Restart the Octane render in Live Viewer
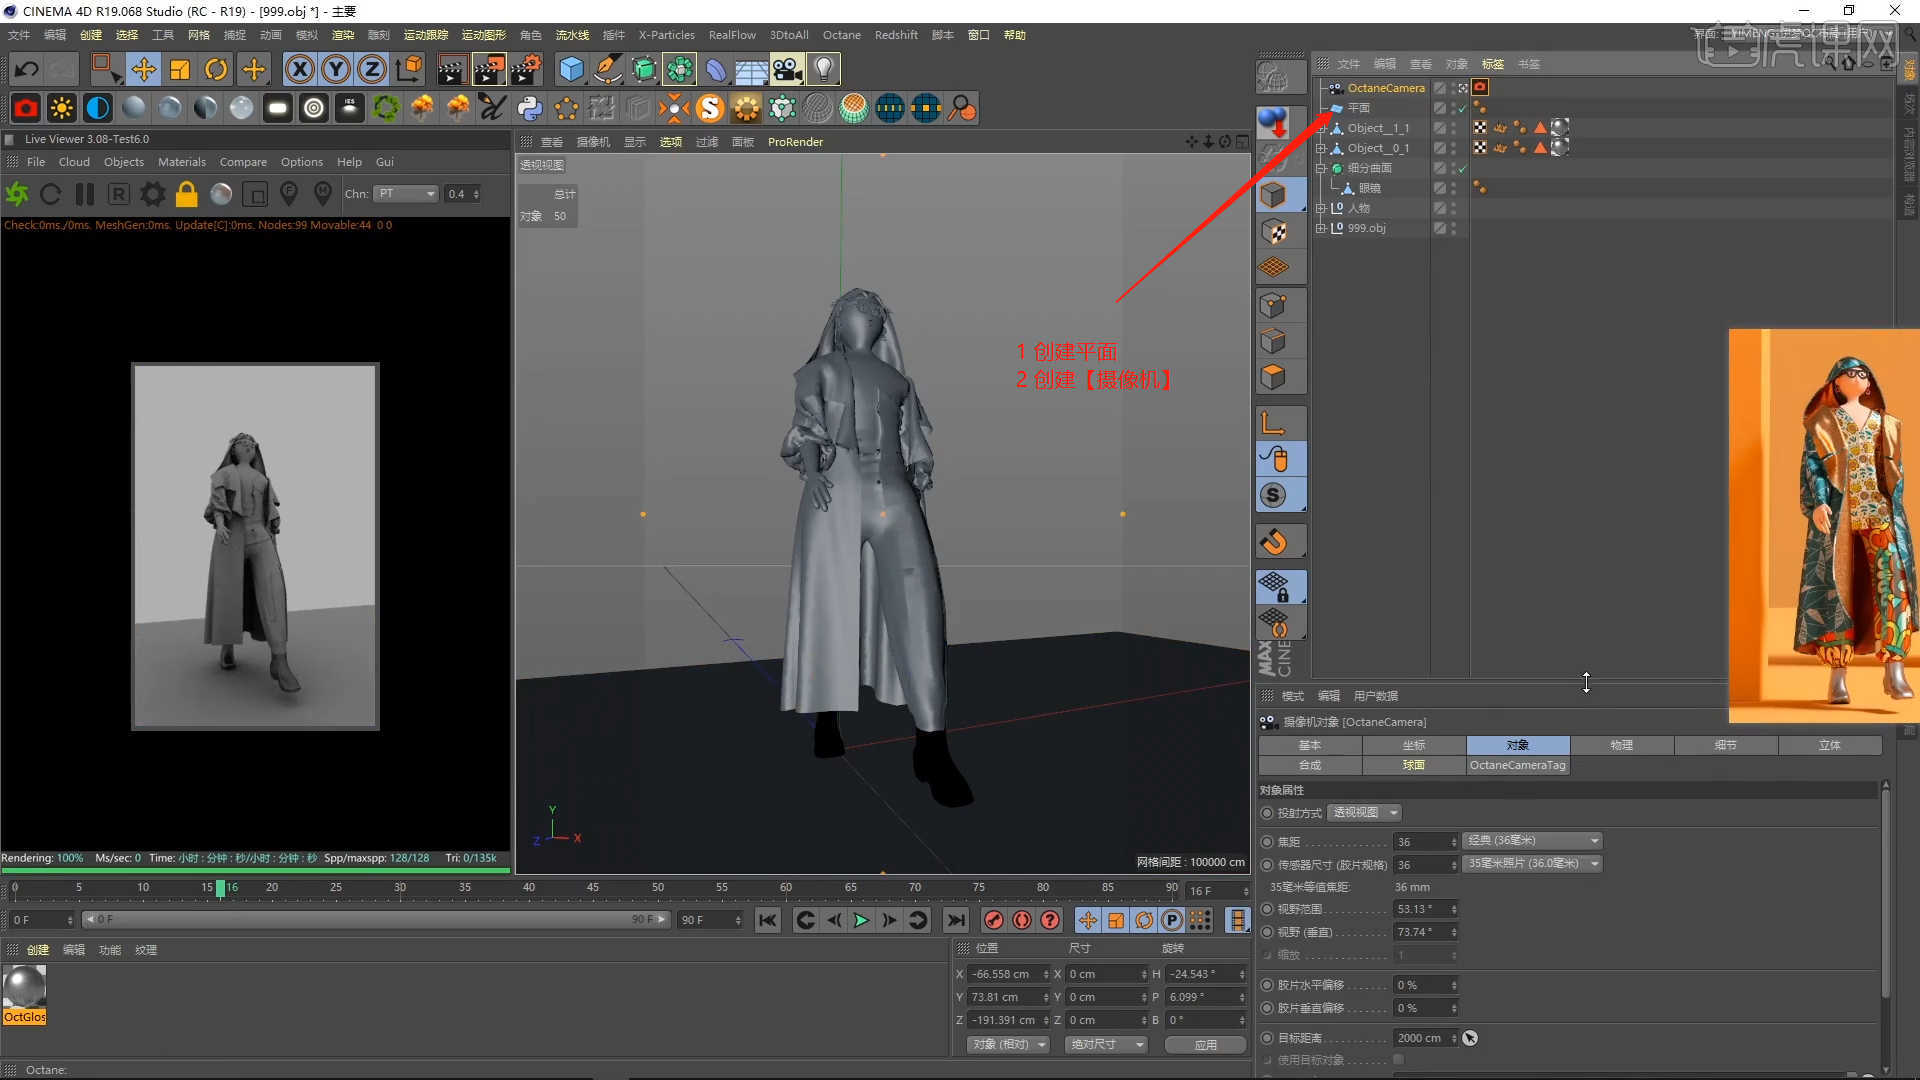 [50, 194]
